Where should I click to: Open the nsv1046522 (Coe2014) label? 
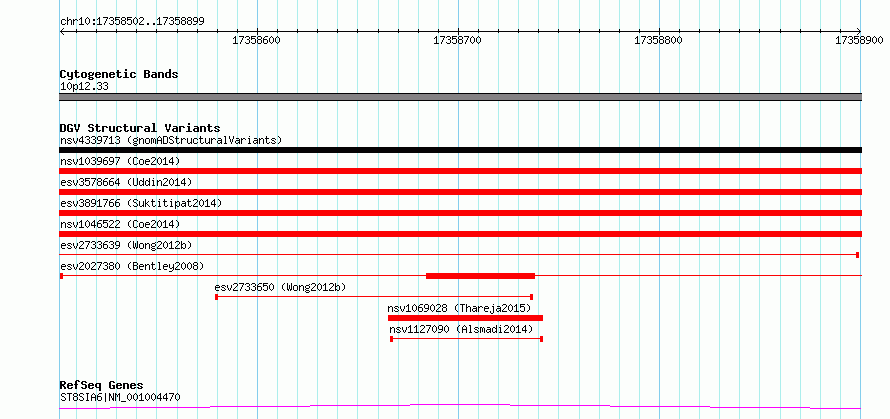click(120, 224)
